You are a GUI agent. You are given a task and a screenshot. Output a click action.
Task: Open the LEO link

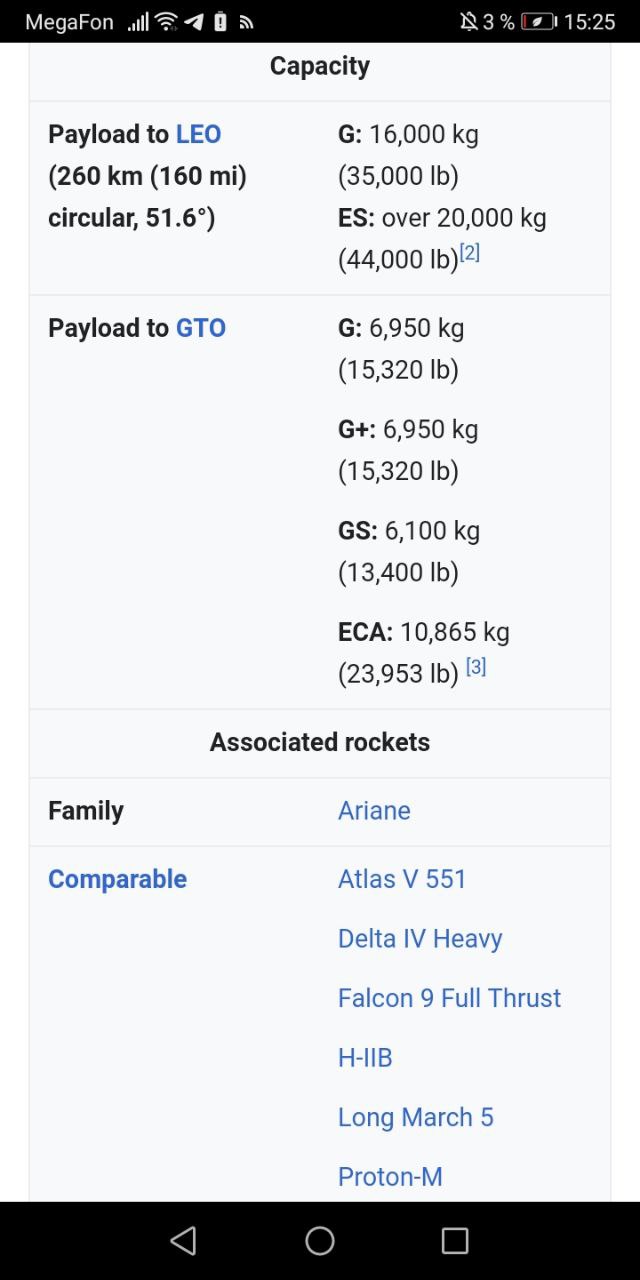[198, 134]
